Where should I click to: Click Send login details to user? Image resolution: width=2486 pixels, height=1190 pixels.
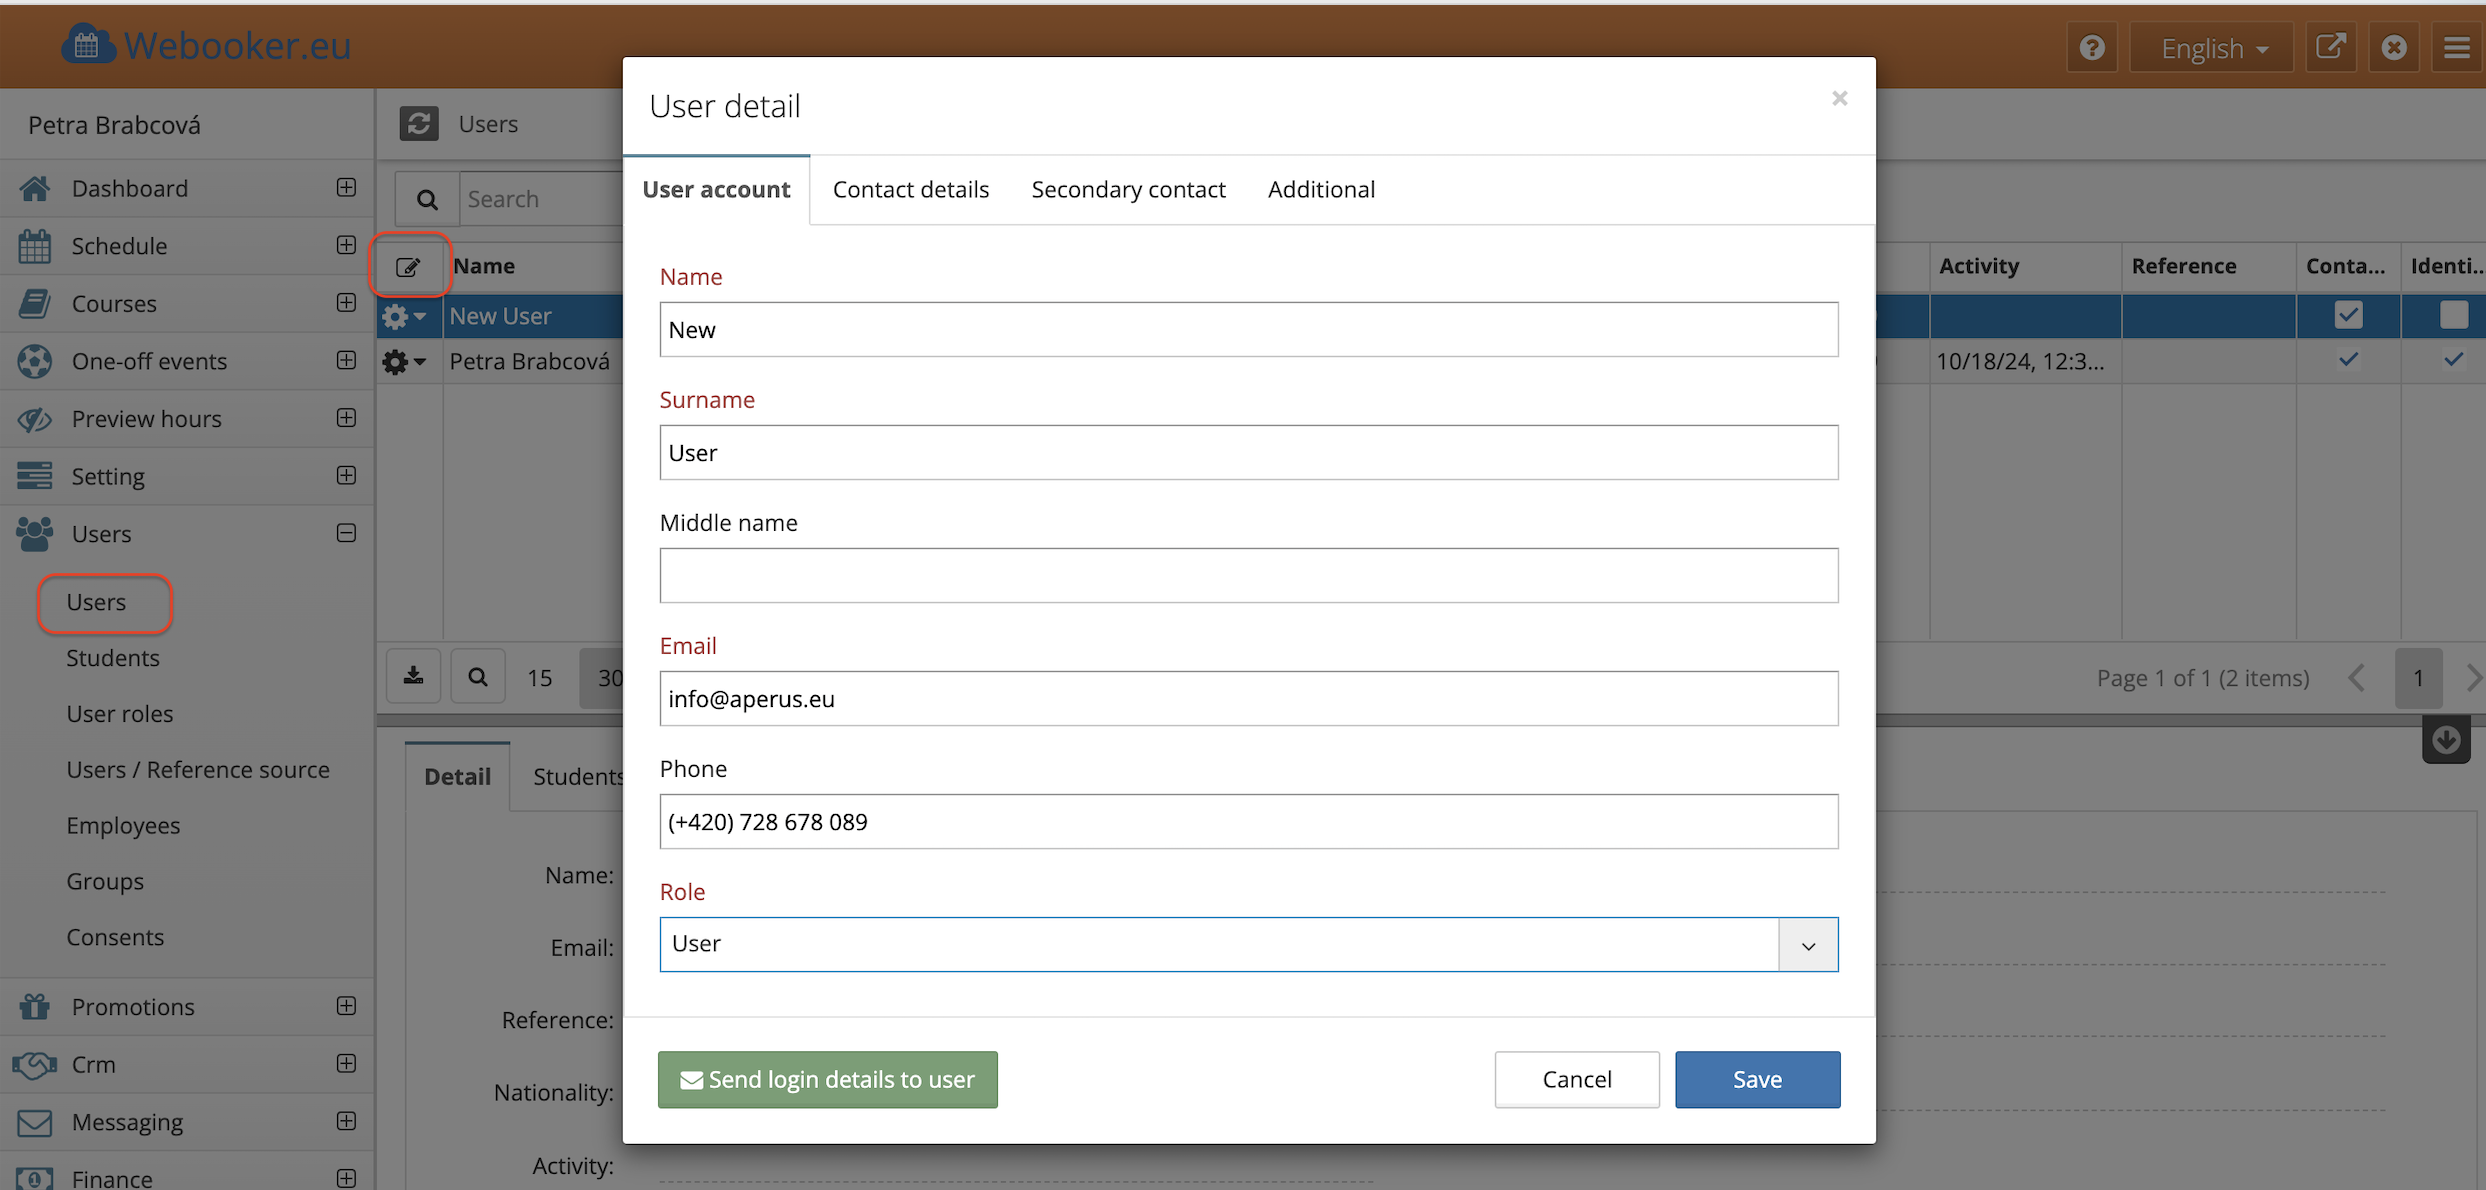tap(827, 1079)
